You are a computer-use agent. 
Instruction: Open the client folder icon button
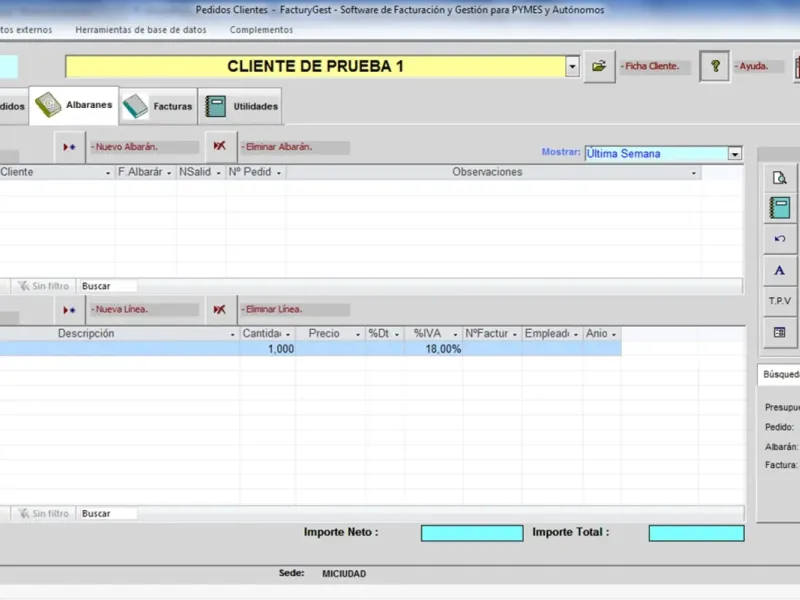599,66
